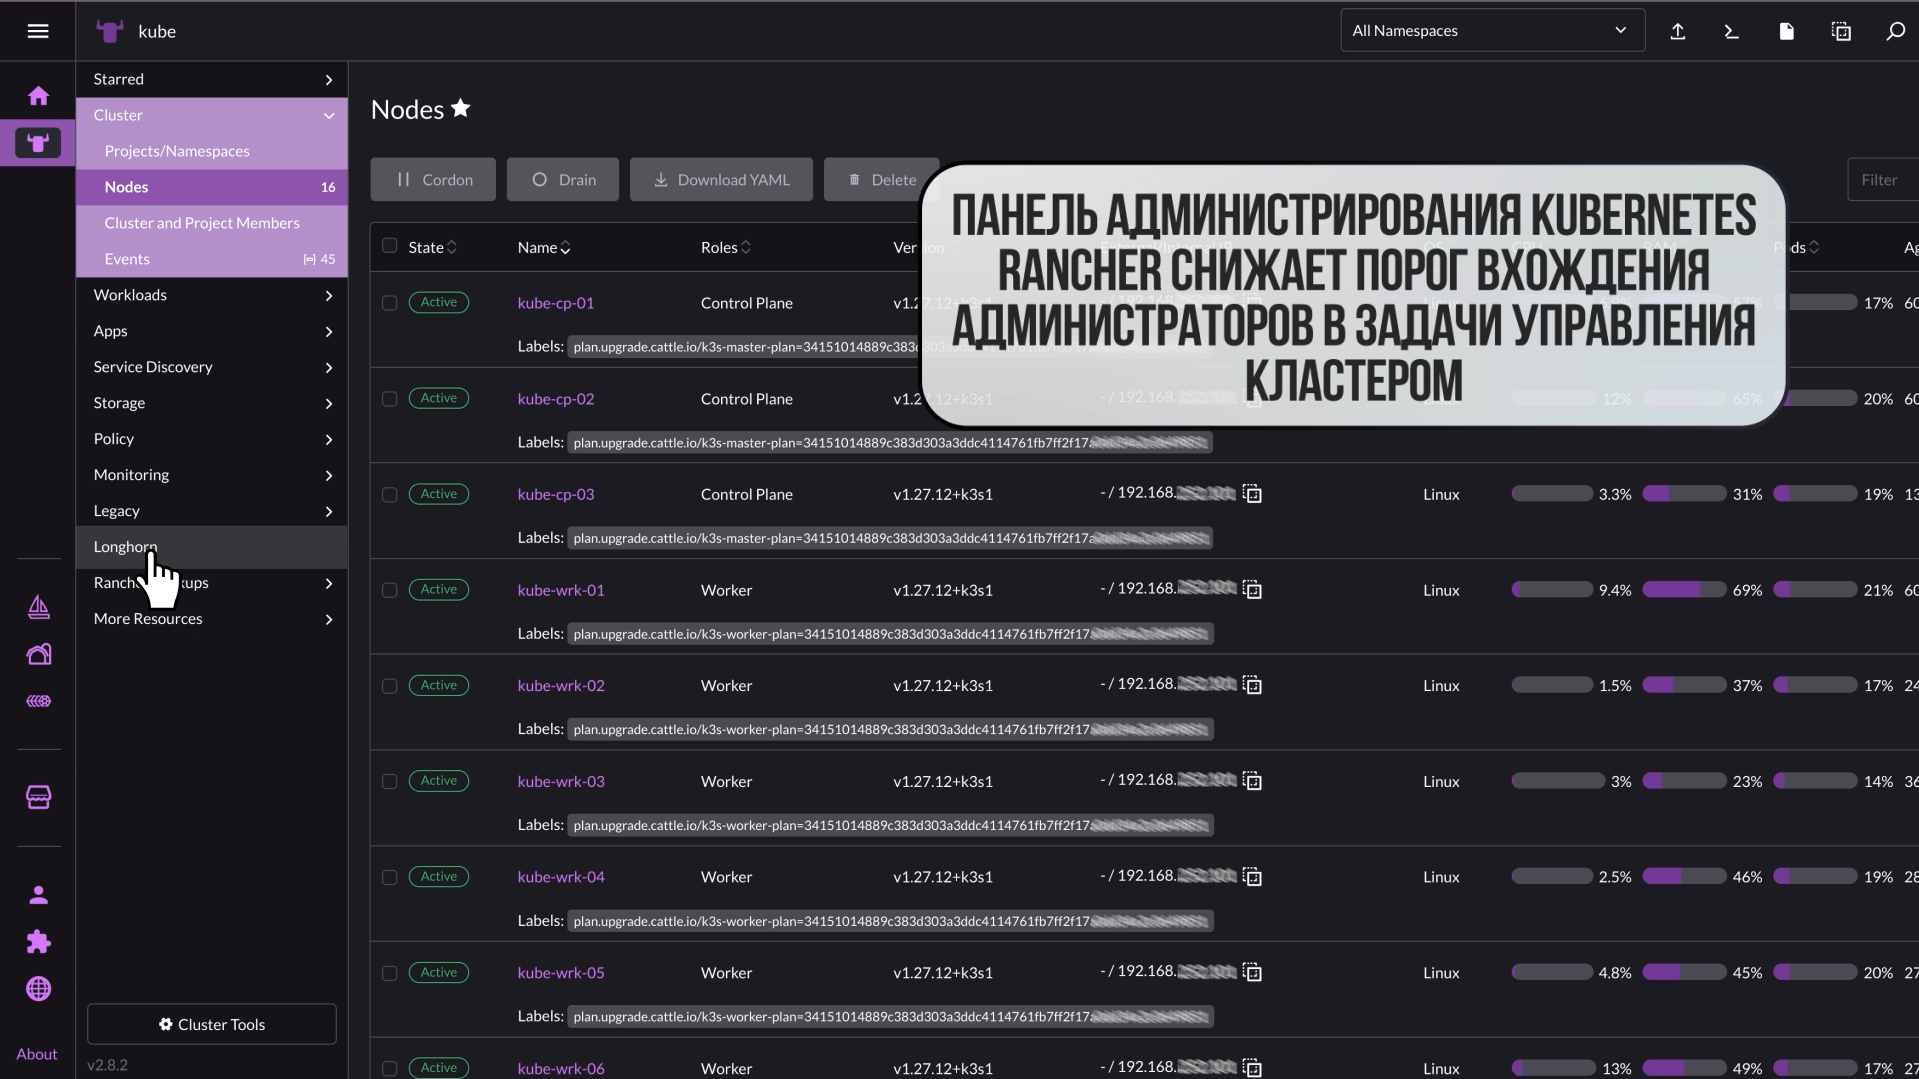The width and height of the screenshot is (1919, 1079).
Task: Click inside the Filter field
Action: [1885, 179]
